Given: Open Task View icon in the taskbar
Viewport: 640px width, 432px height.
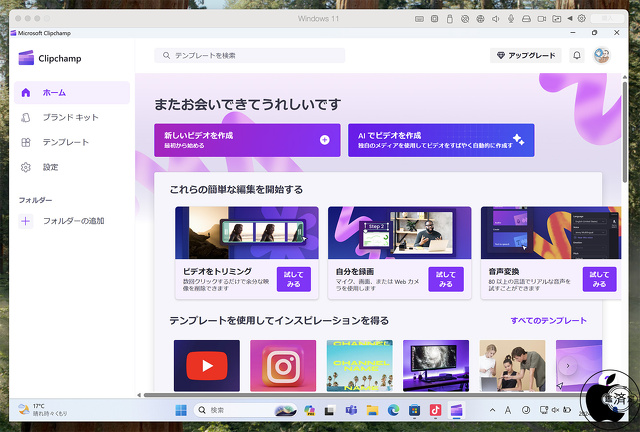Looking at the screenshot, I should click(x=330, y=410).
